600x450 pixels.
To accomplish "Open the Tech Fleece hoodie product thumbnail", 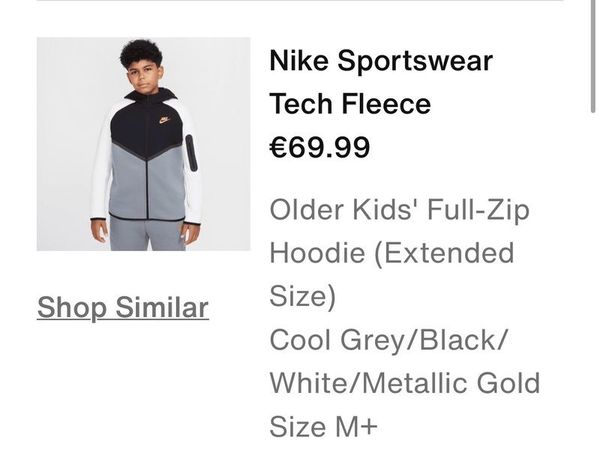I will (x=143, y=144).
